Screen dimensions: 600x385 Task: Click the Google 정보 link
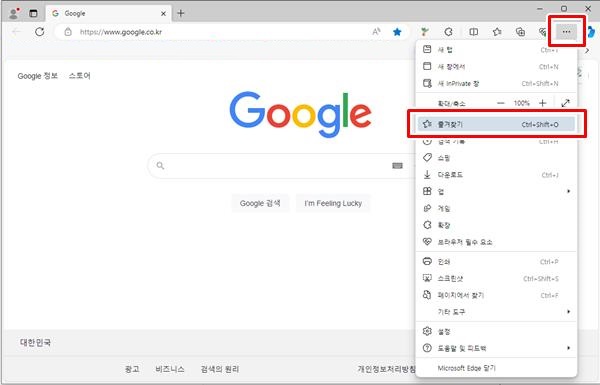38,76
